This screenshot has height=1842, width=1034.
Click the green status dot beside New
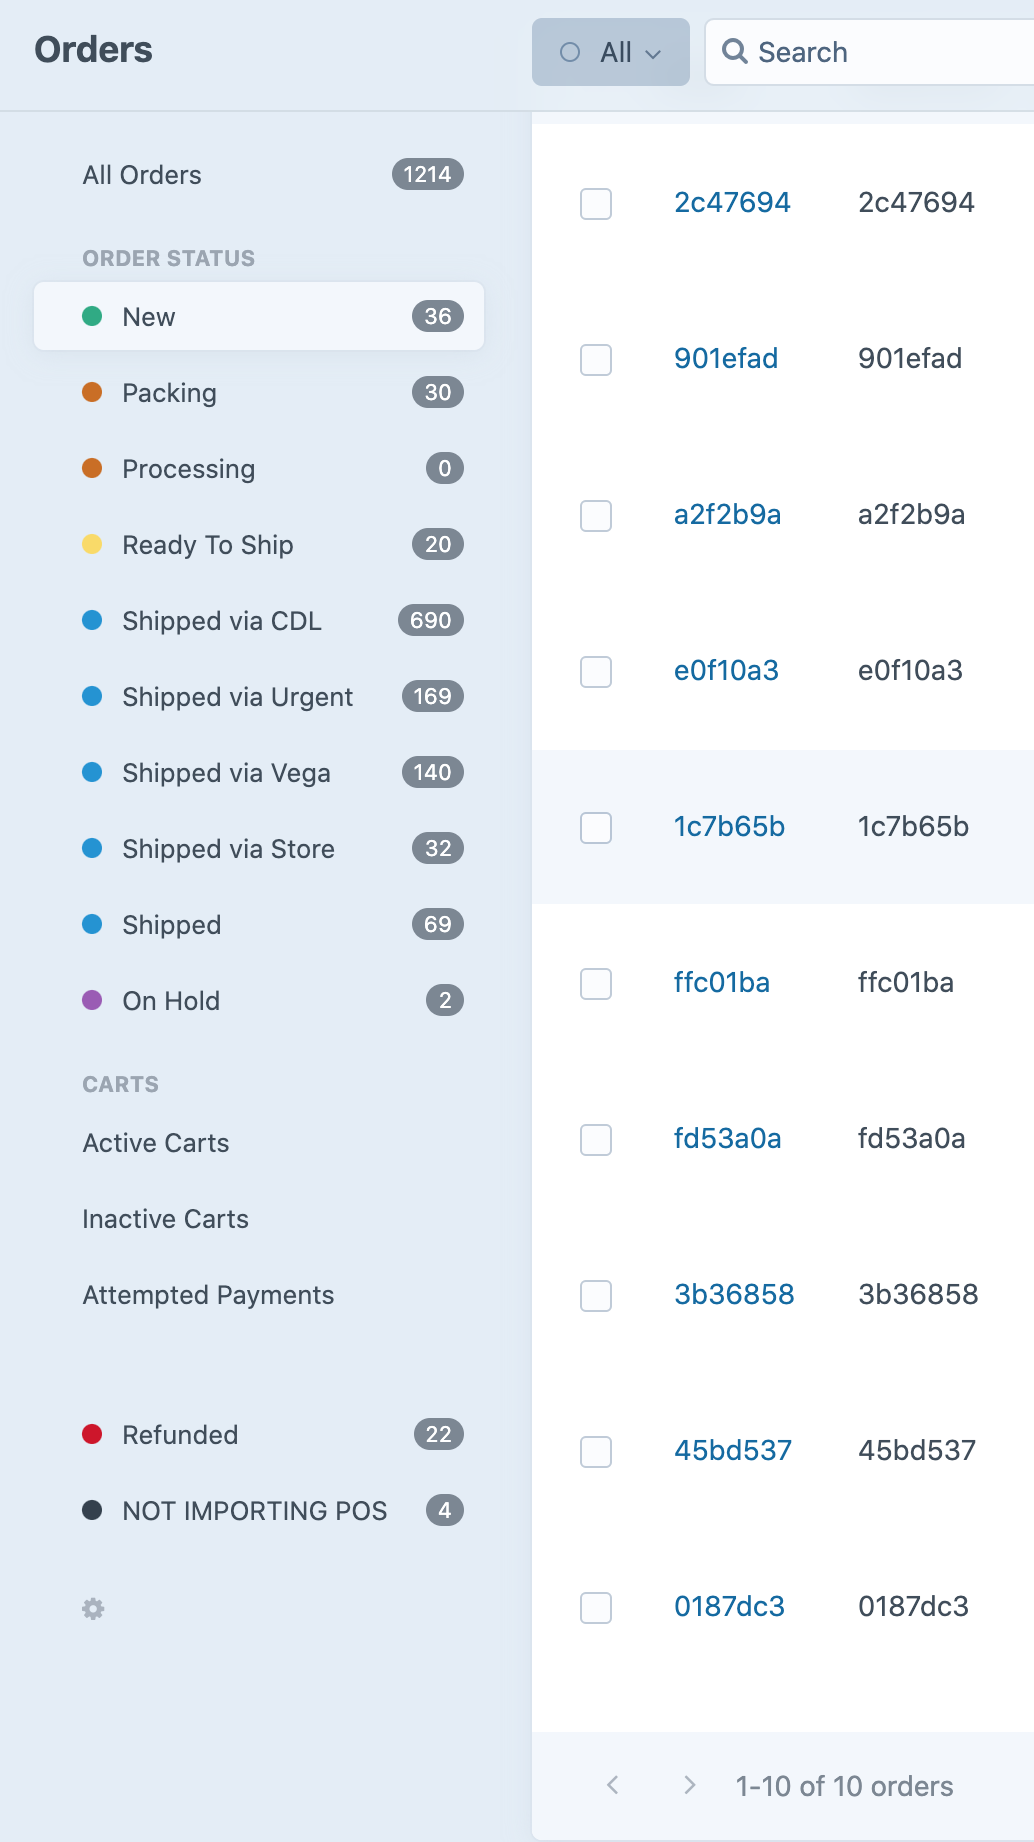(93, 316)
